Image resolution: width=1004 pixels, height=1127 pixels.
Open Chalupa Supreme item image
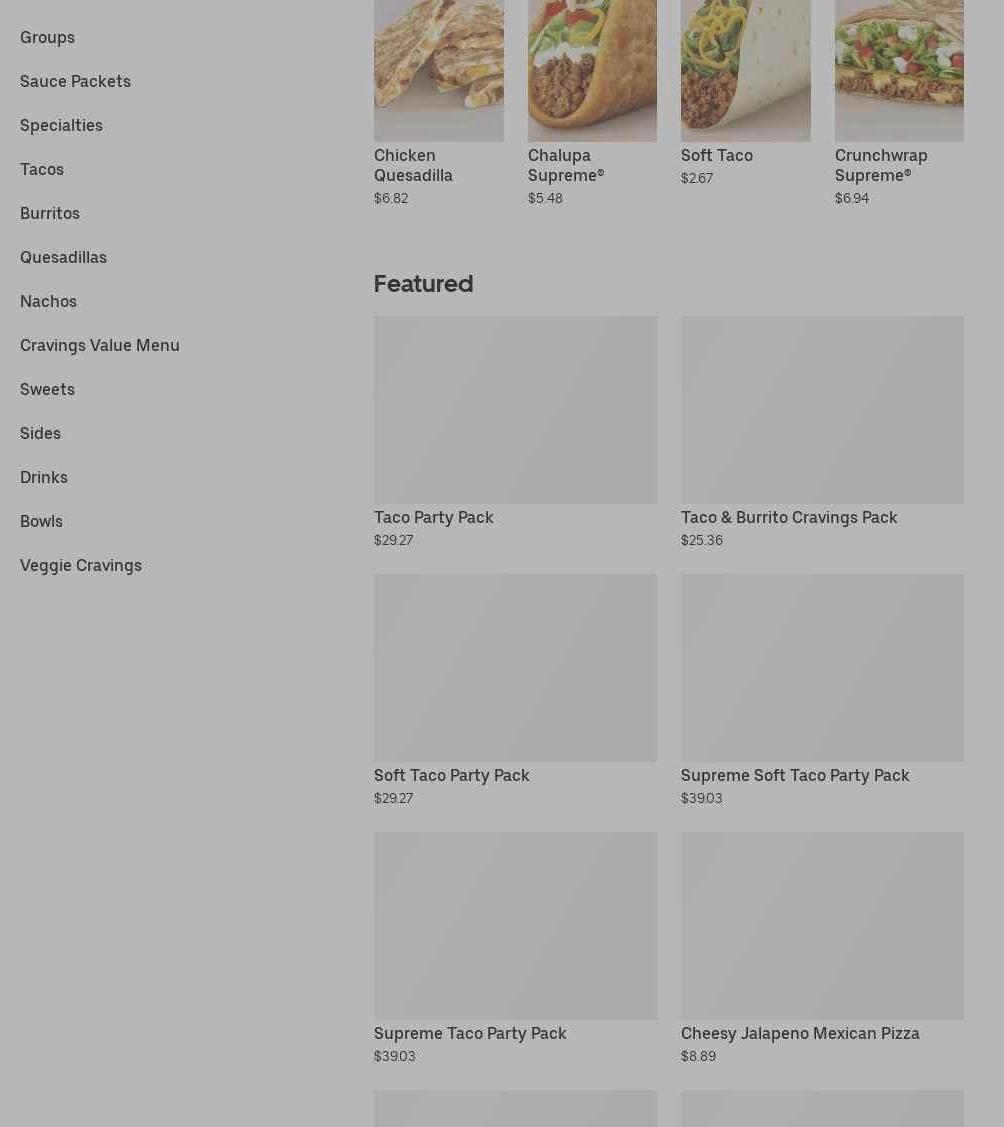click(x=592, y=70)
